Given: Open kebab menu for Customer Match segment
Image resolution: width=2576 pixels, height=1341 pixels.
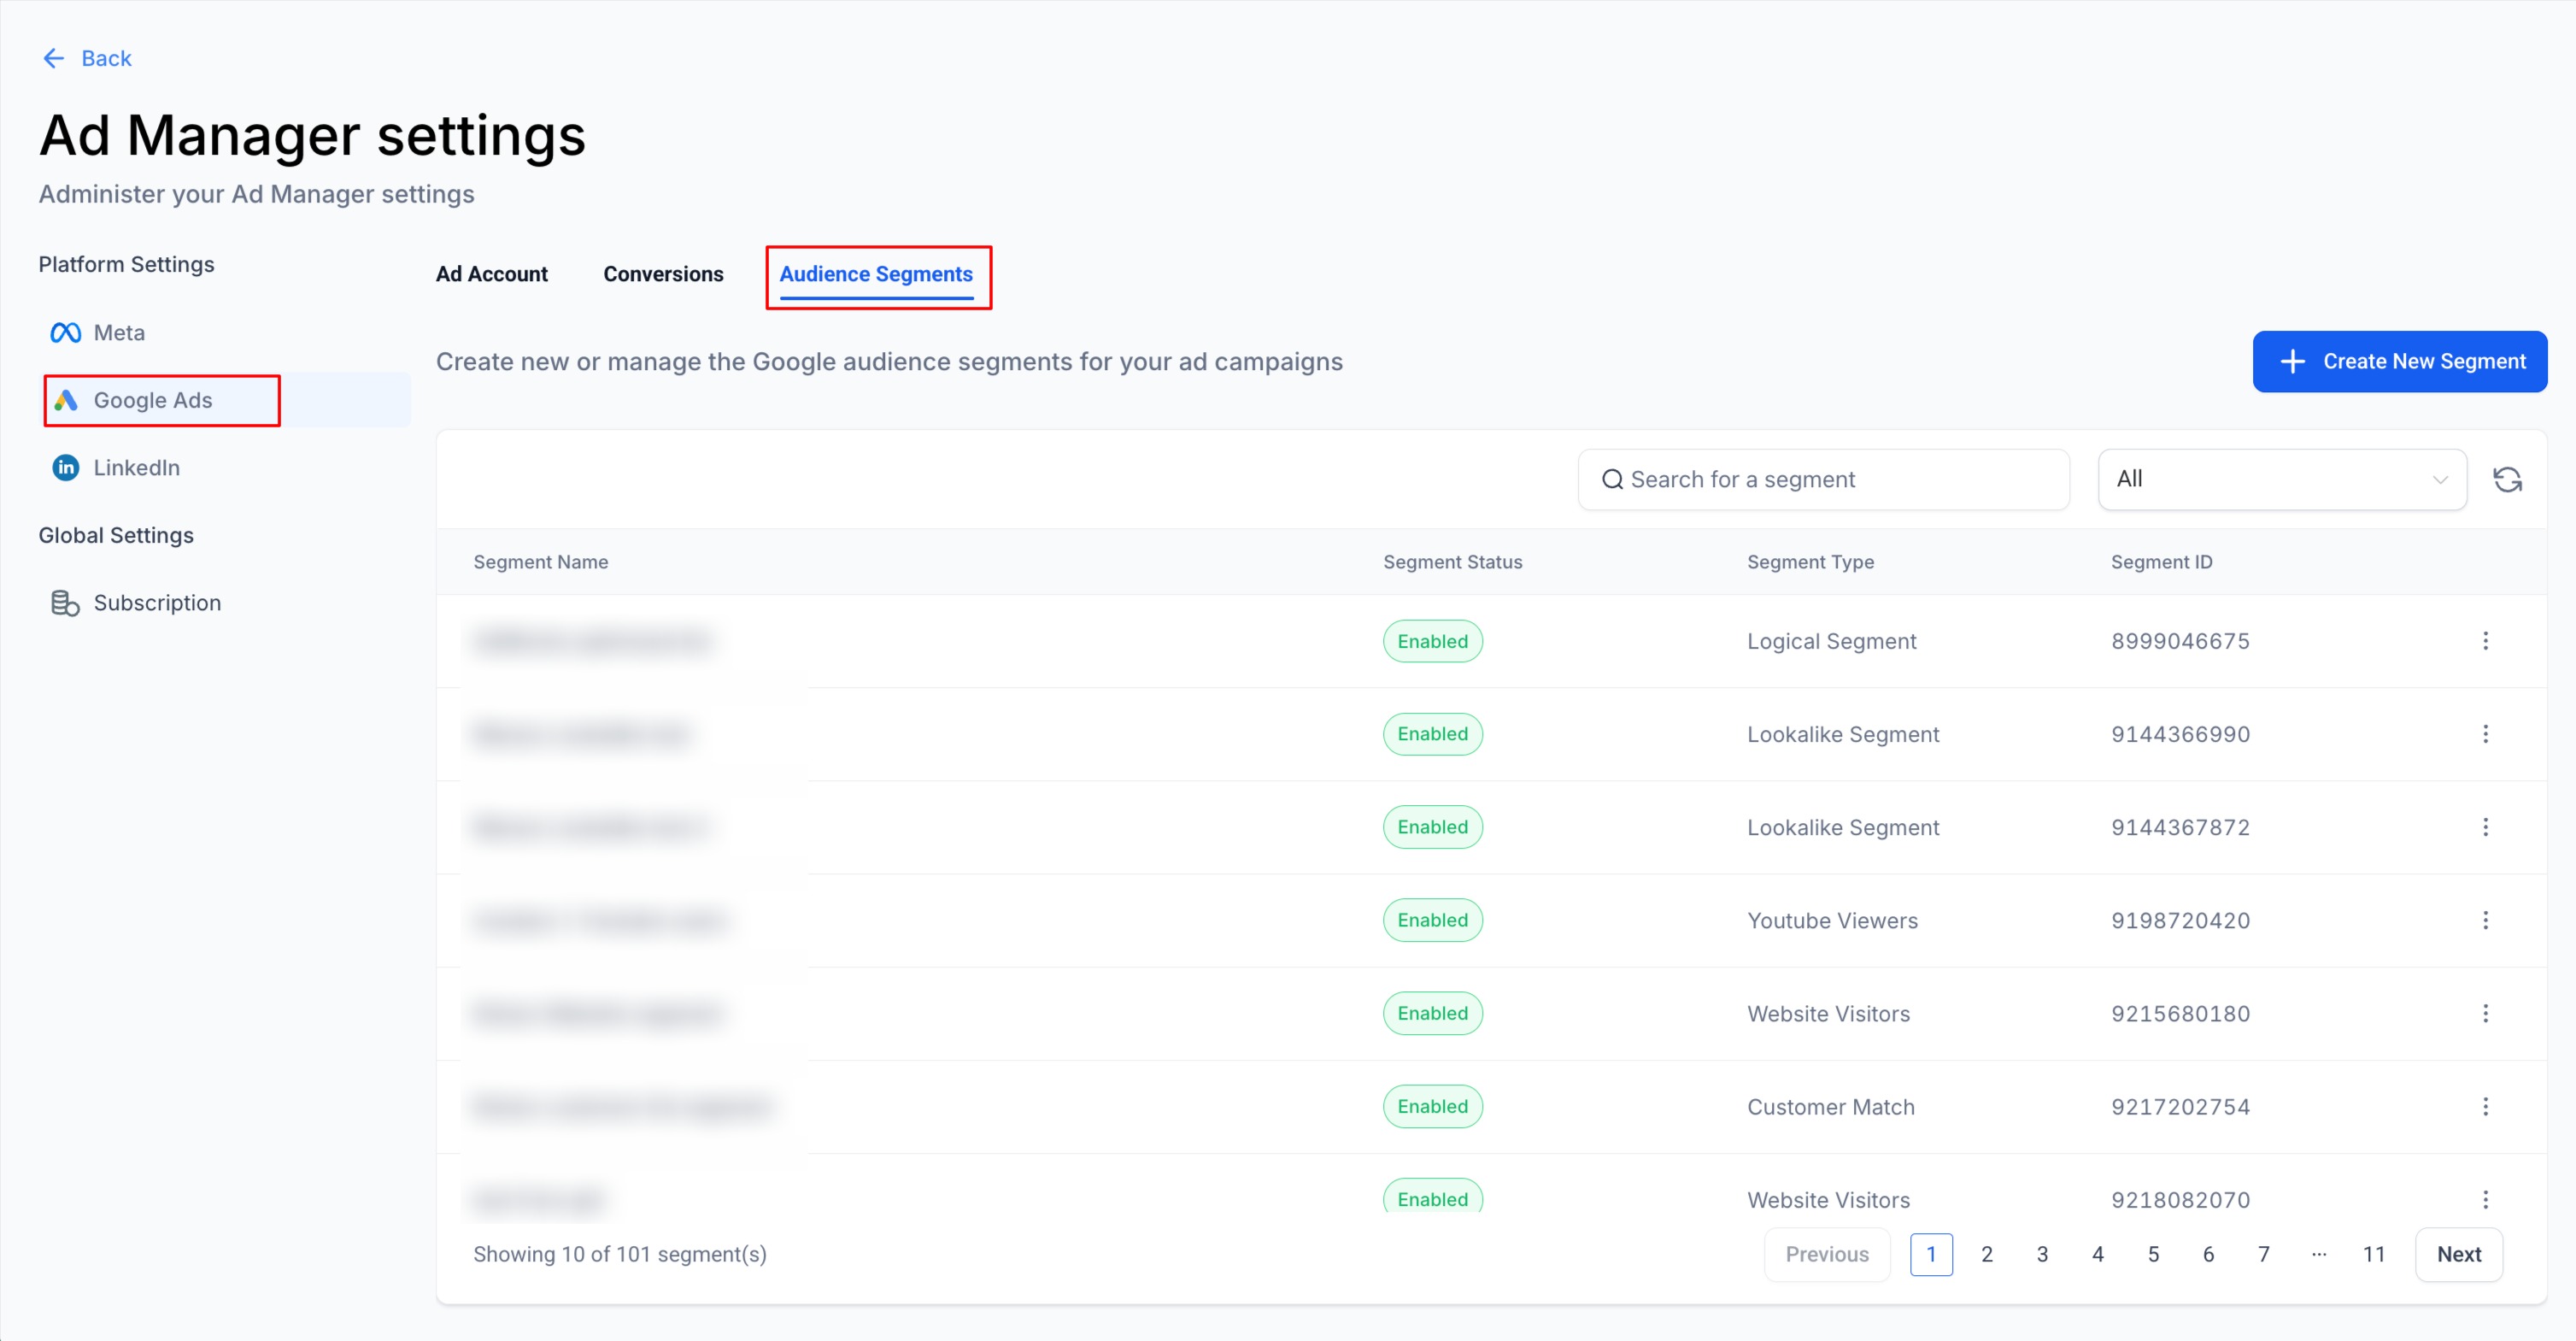Looking at the screenshot, I should [2485, 1106].
